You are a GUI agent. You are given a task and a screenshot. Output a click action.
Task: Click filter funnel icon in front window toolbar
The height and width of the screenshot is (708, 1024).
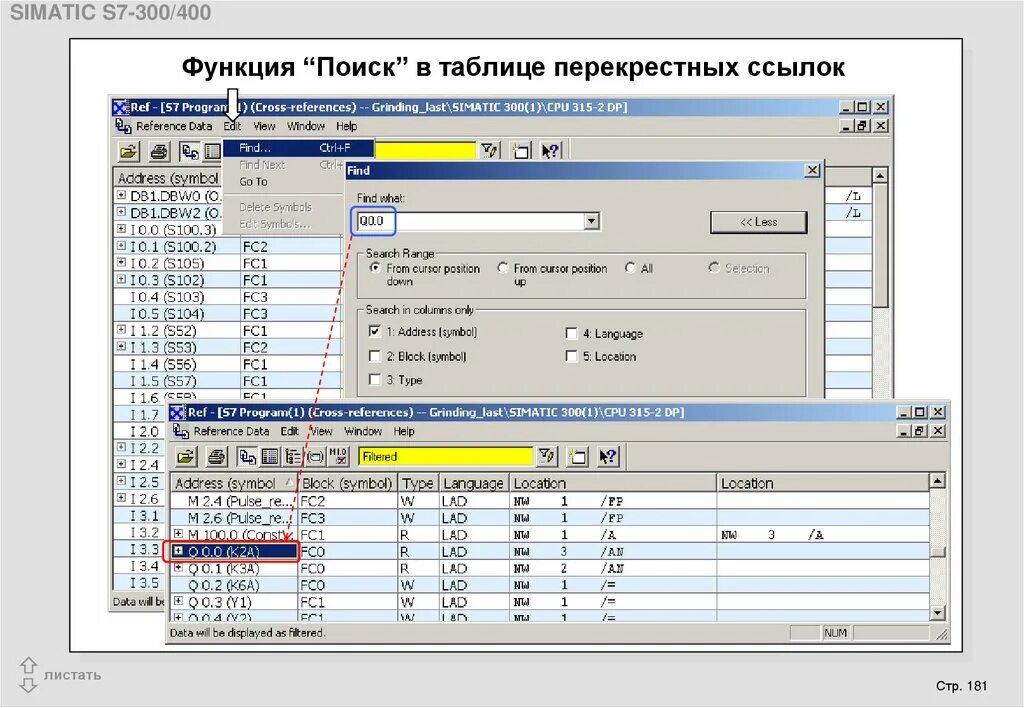(547, 456)
